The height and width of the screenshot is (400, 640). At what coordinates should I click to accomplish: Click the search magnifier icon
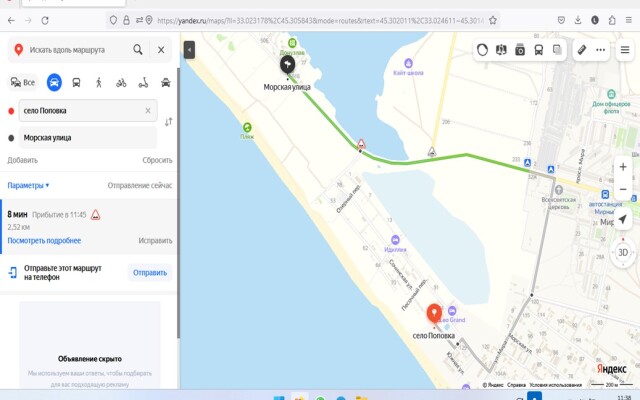pyautogui.click(x=138, y=49)
